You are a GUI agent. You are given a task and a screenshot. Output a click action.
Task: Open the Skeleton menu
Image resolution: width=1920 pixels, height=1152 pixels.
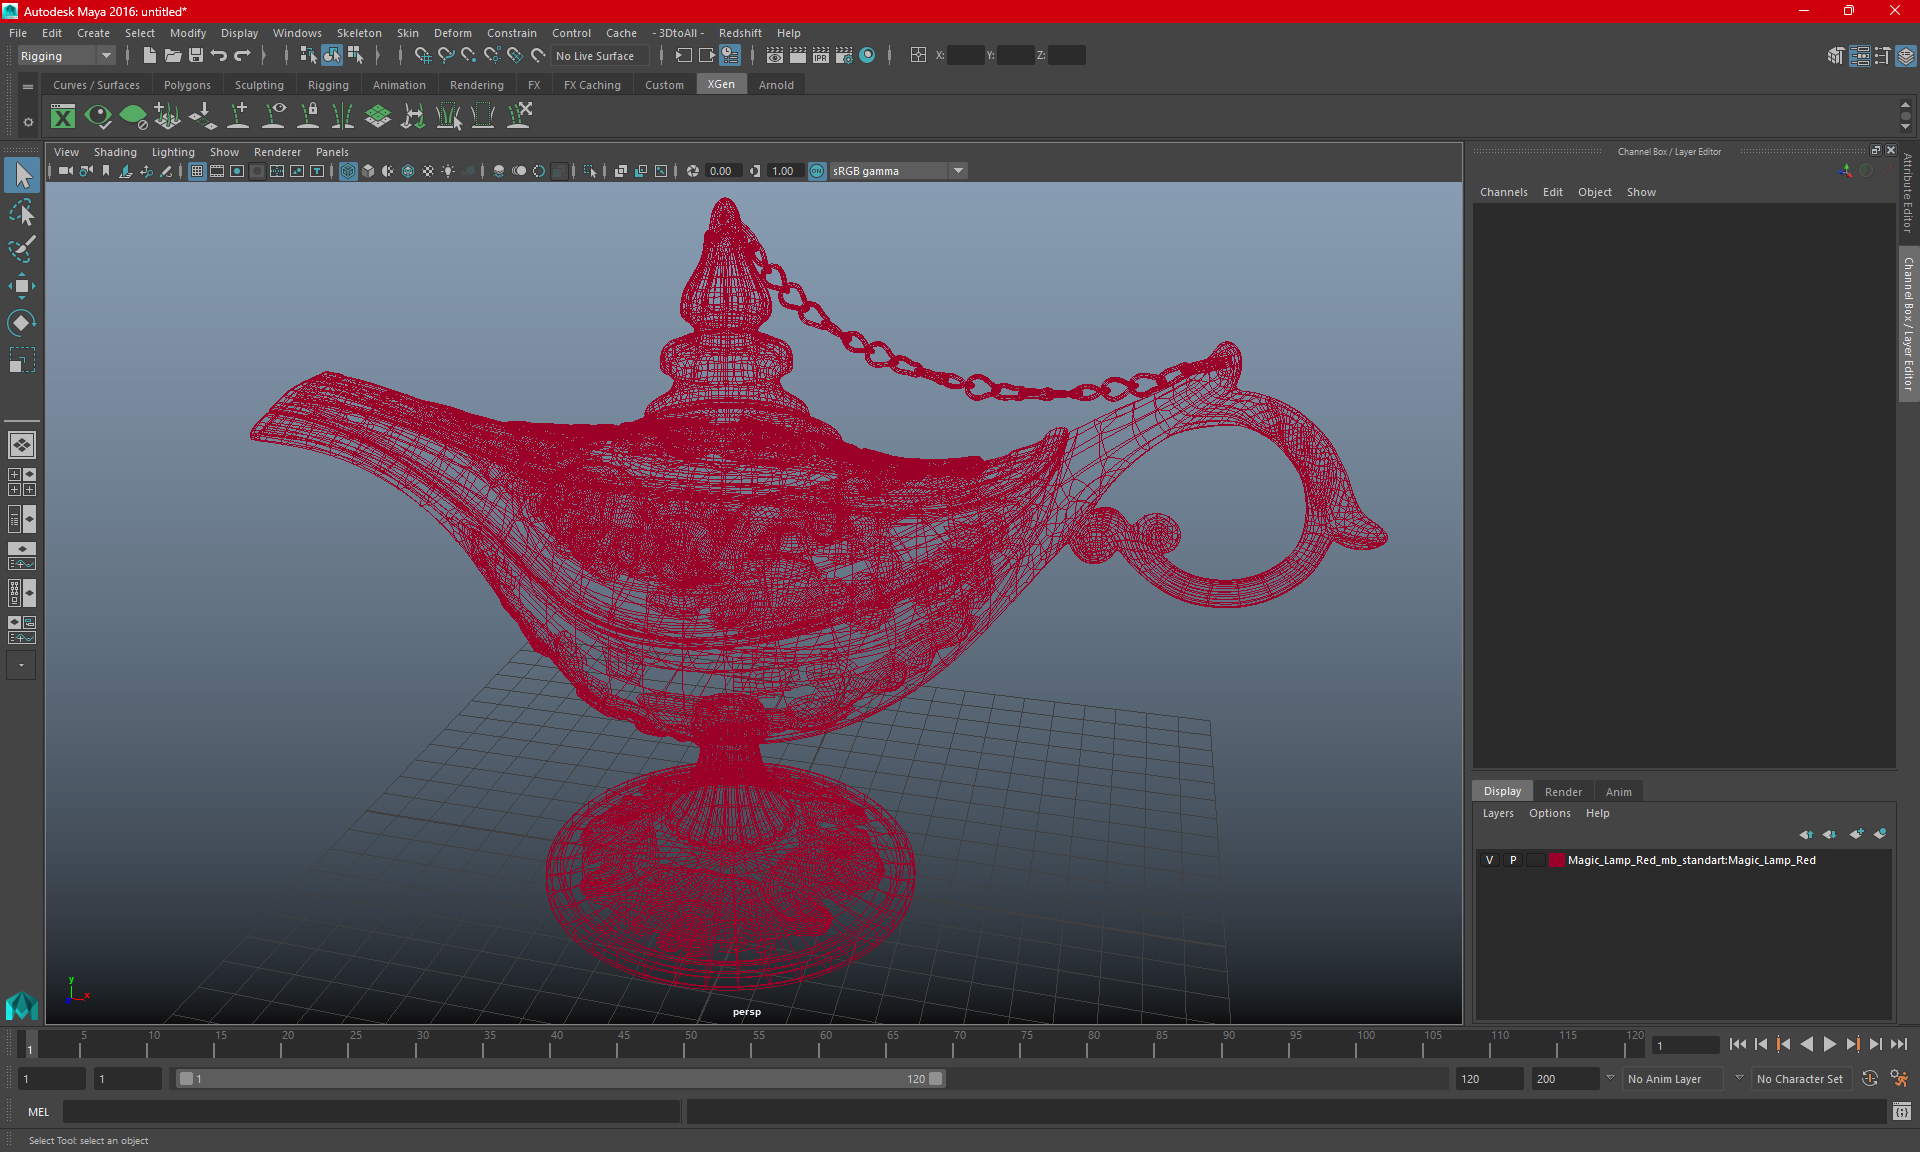coord(358,33)
